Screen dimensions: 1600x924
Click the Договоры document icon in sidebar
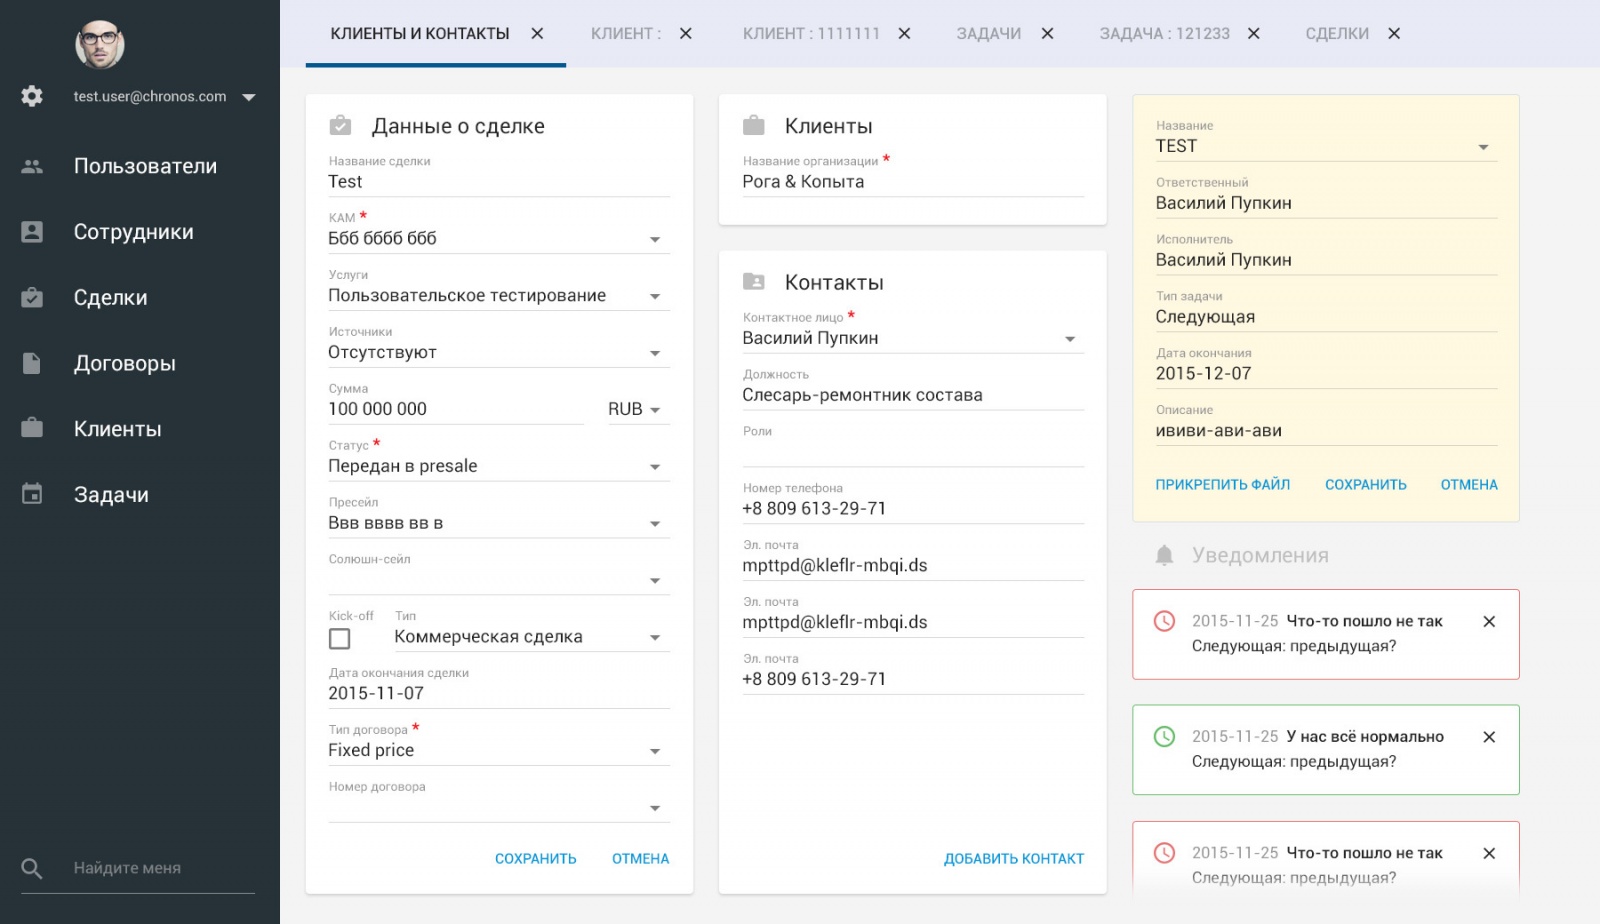[x=32, y=363]
